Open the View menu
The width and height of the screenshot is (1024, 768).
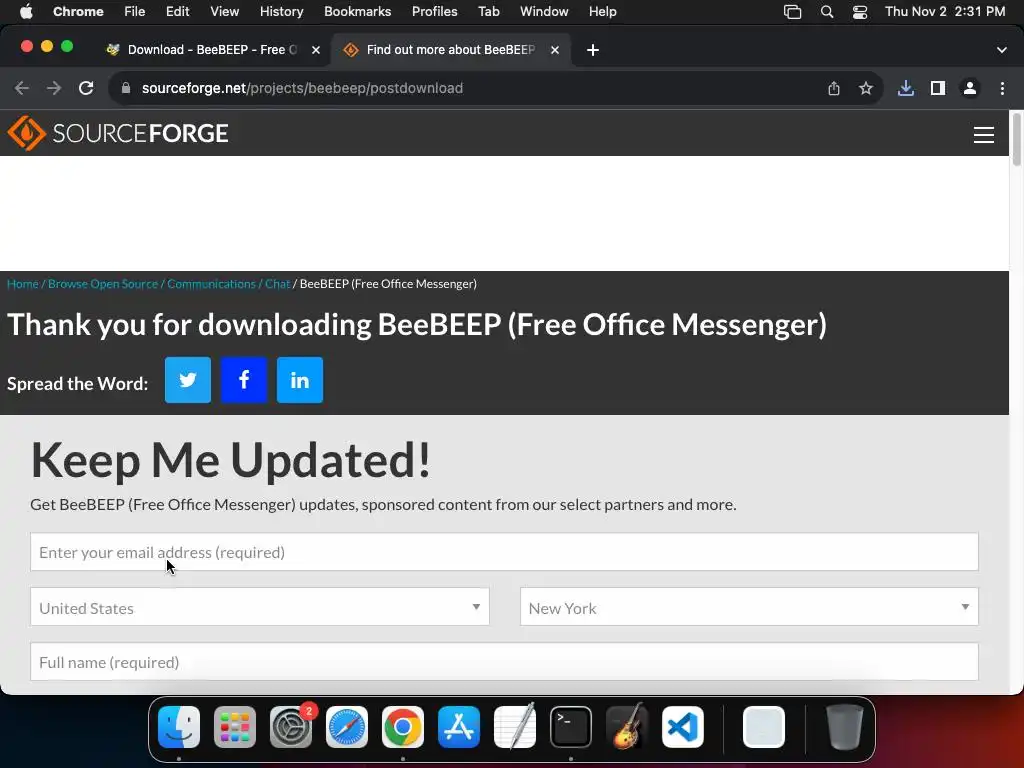[x=224, y=12]
